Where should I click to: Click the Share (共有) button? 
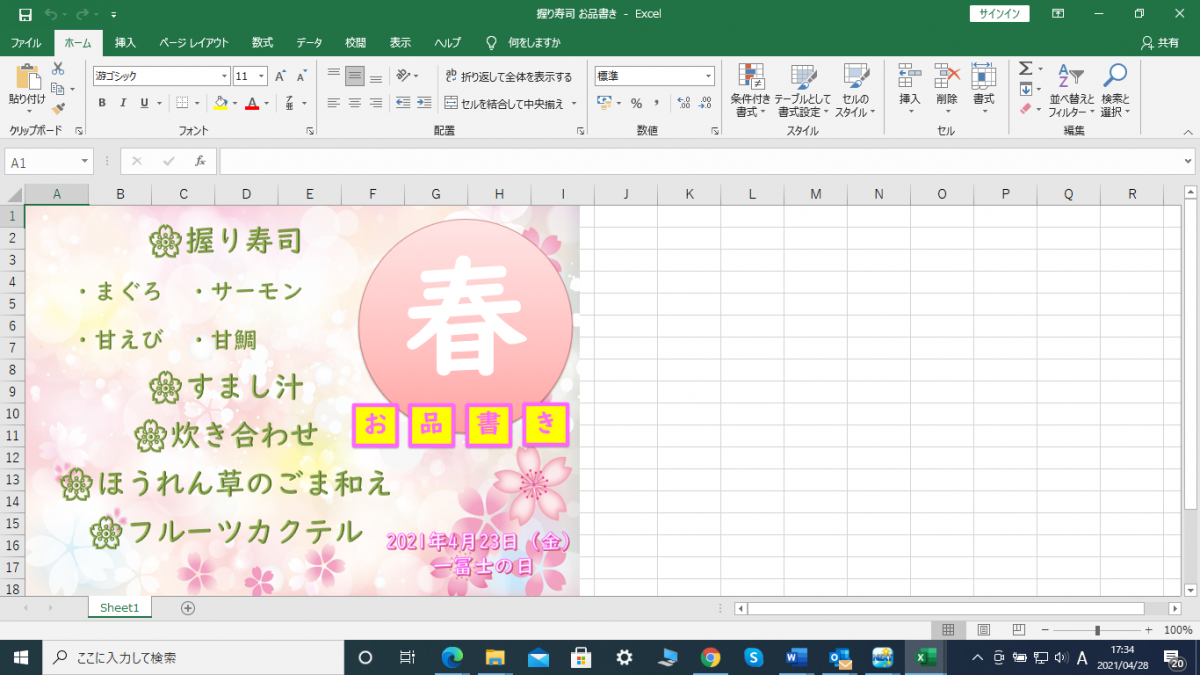tap(1160, 43)
